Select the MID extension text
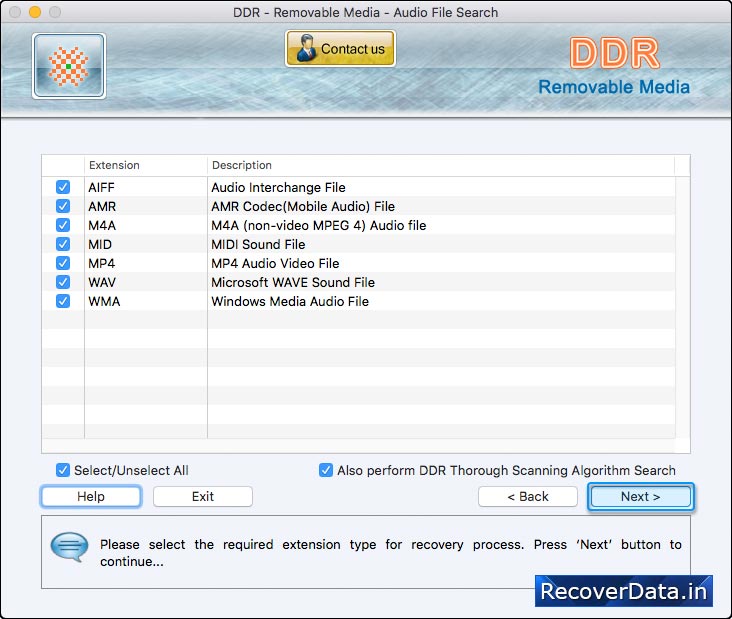 [100, 244]
